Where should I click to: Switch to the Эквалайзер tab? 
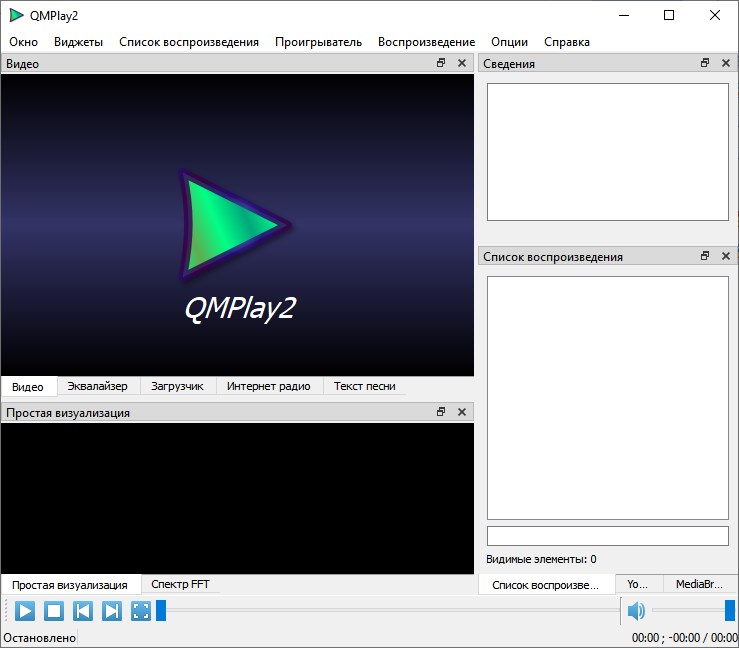point(98,386)
